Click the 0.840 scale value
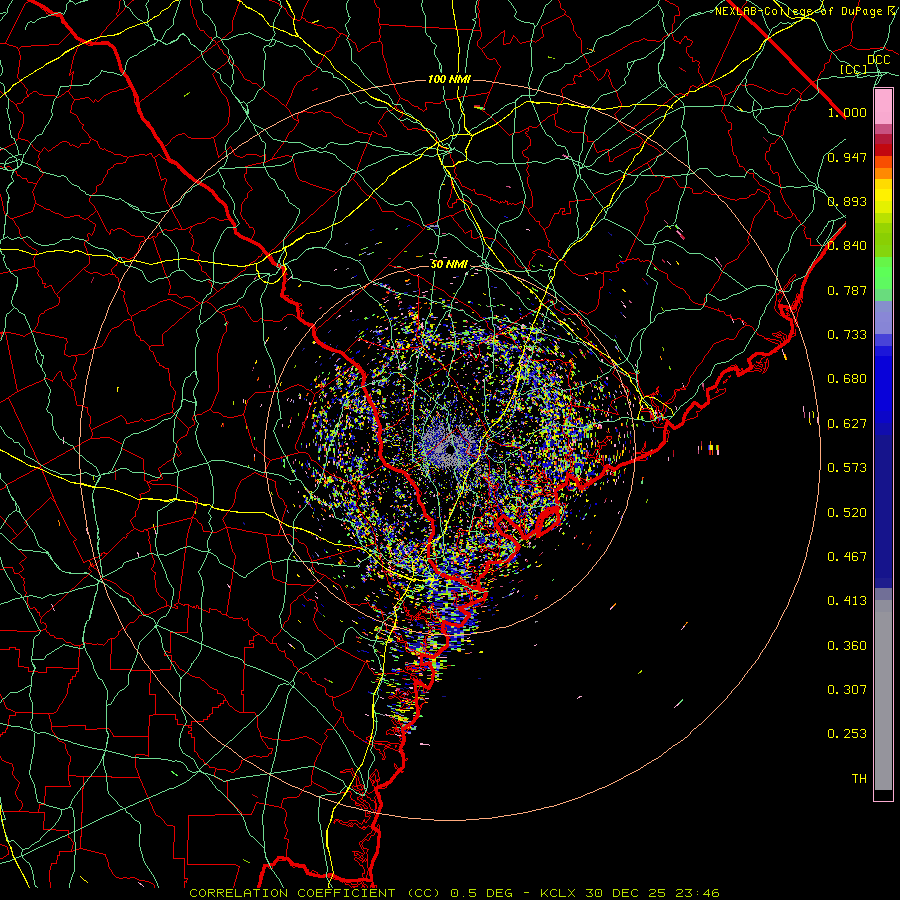The image size is (900, 900). 847,246
